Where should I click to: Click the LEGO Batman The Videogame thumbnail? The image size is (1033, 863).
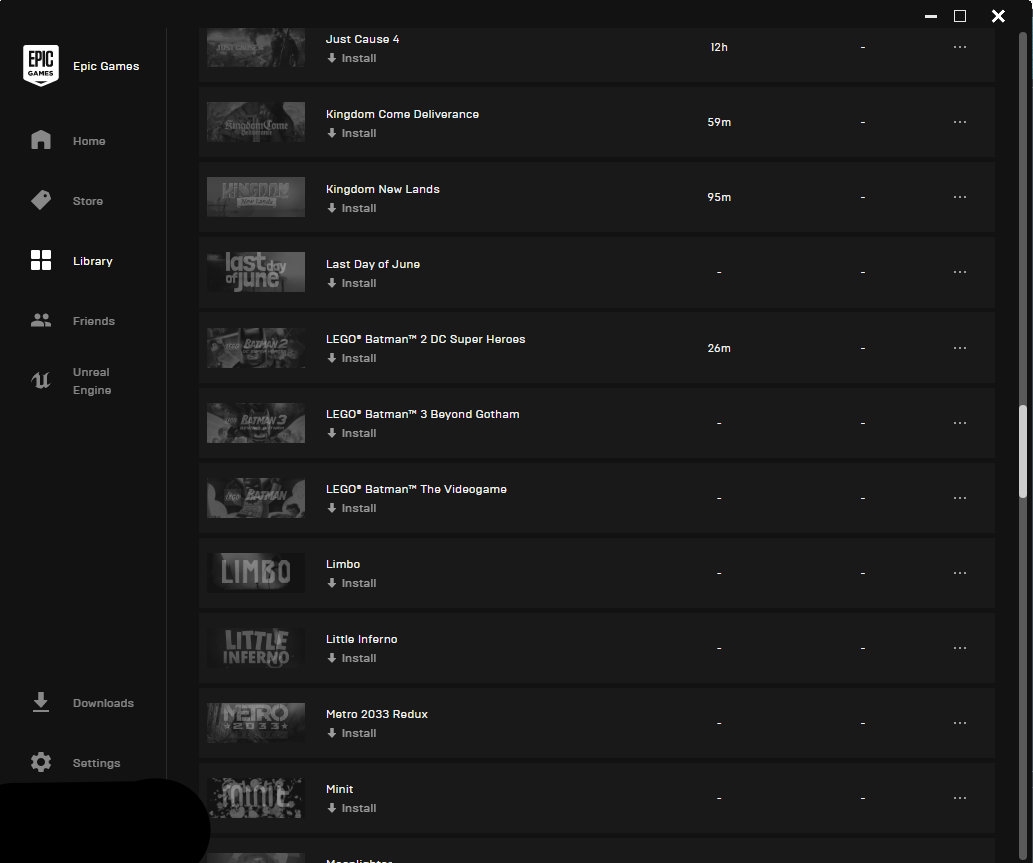256,498
